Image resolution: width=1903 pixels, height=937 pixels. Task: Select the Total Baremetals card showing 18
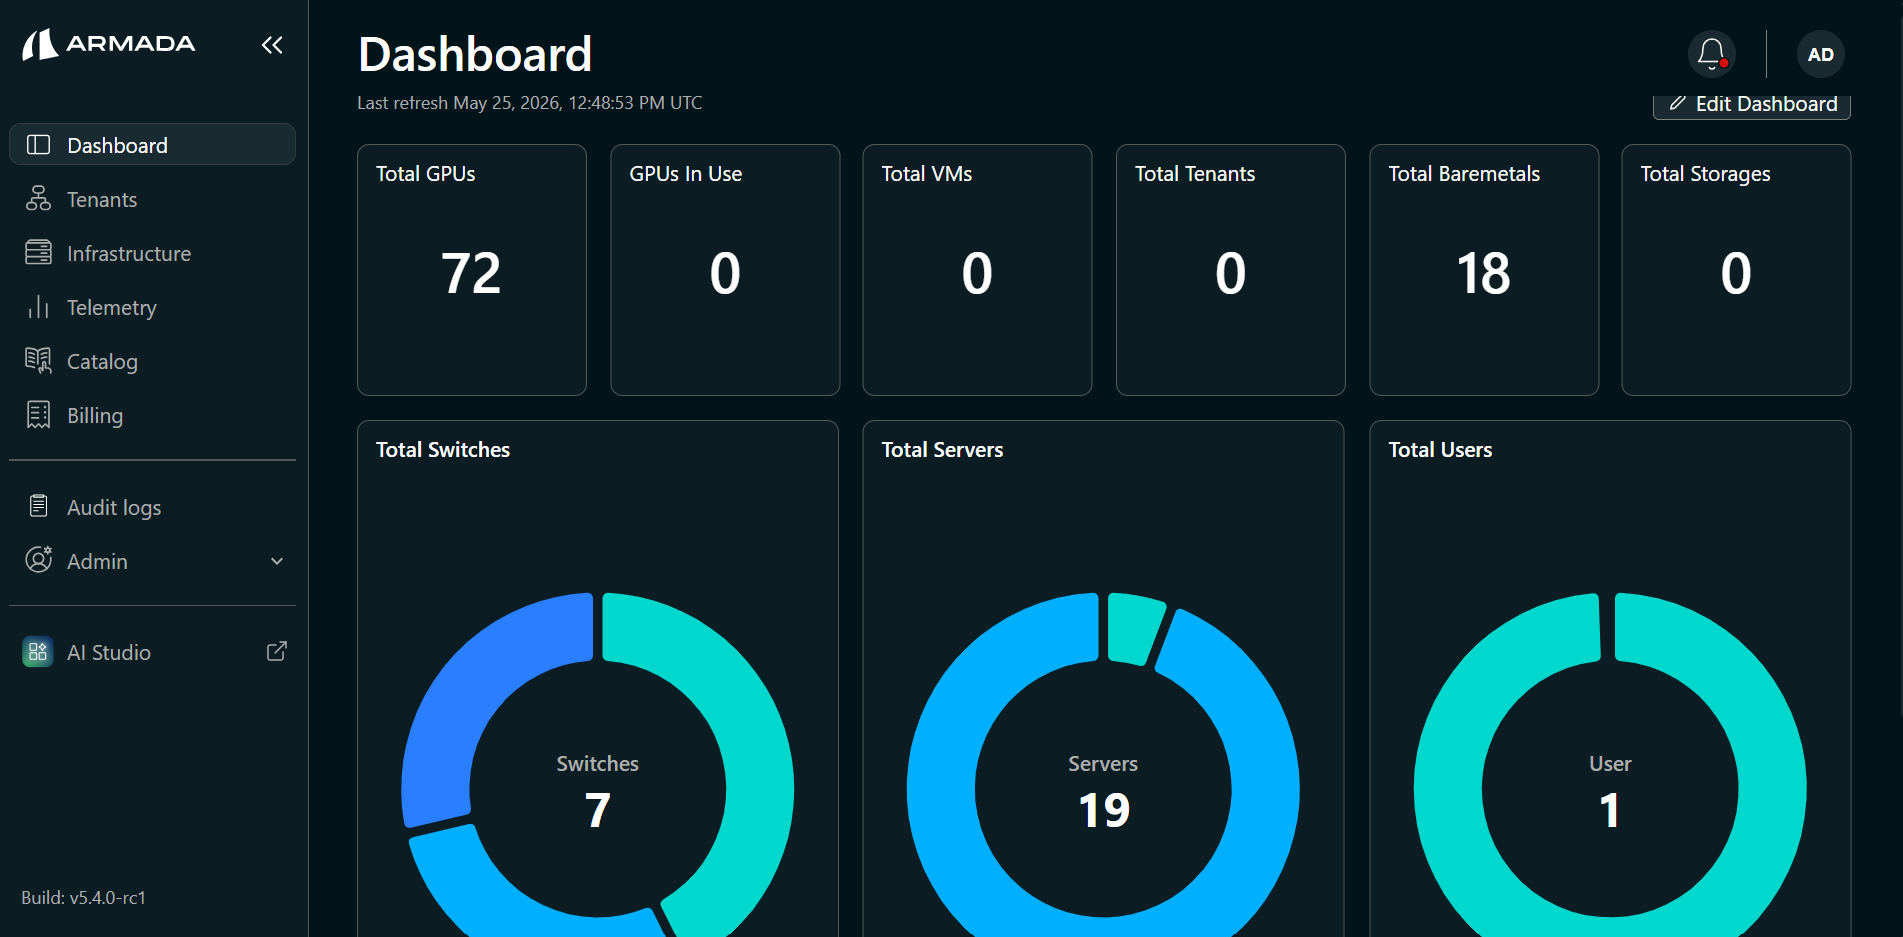coord(1484,270)
